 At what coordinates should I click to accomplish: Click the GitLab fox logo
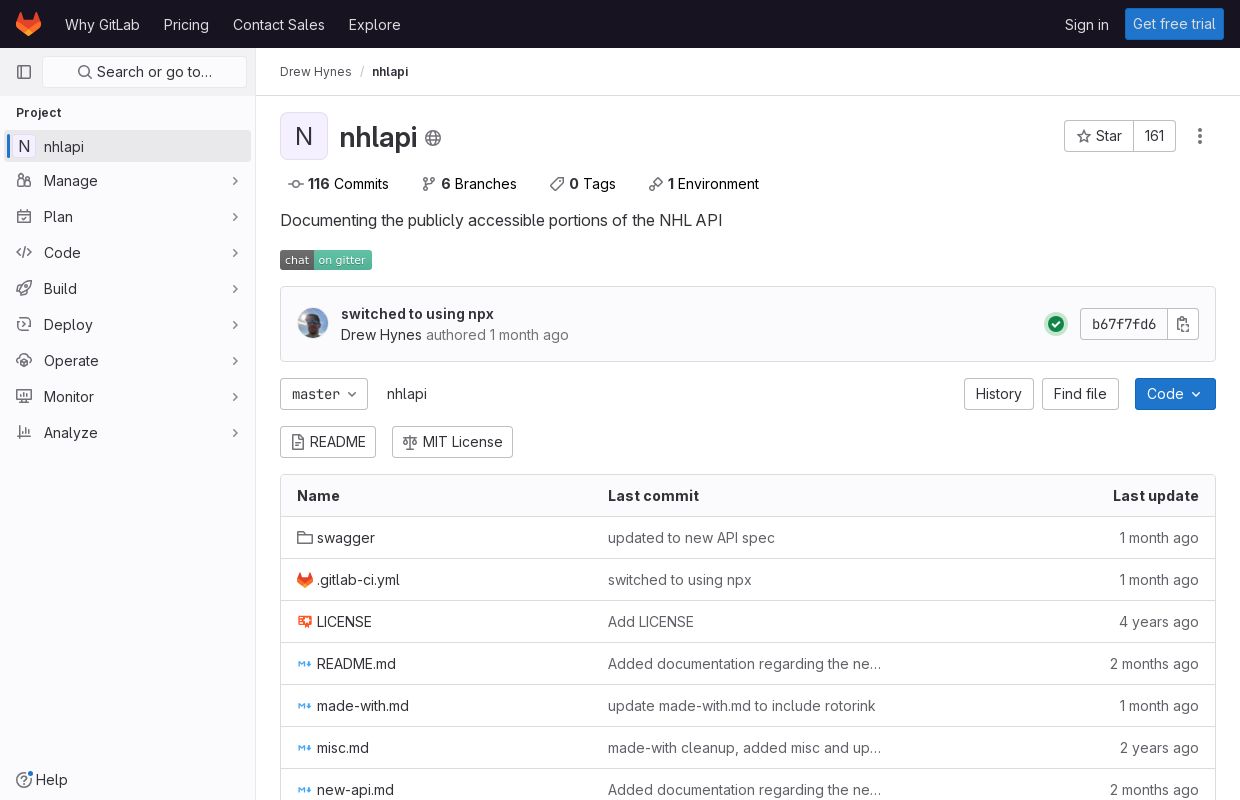point(29,24)
